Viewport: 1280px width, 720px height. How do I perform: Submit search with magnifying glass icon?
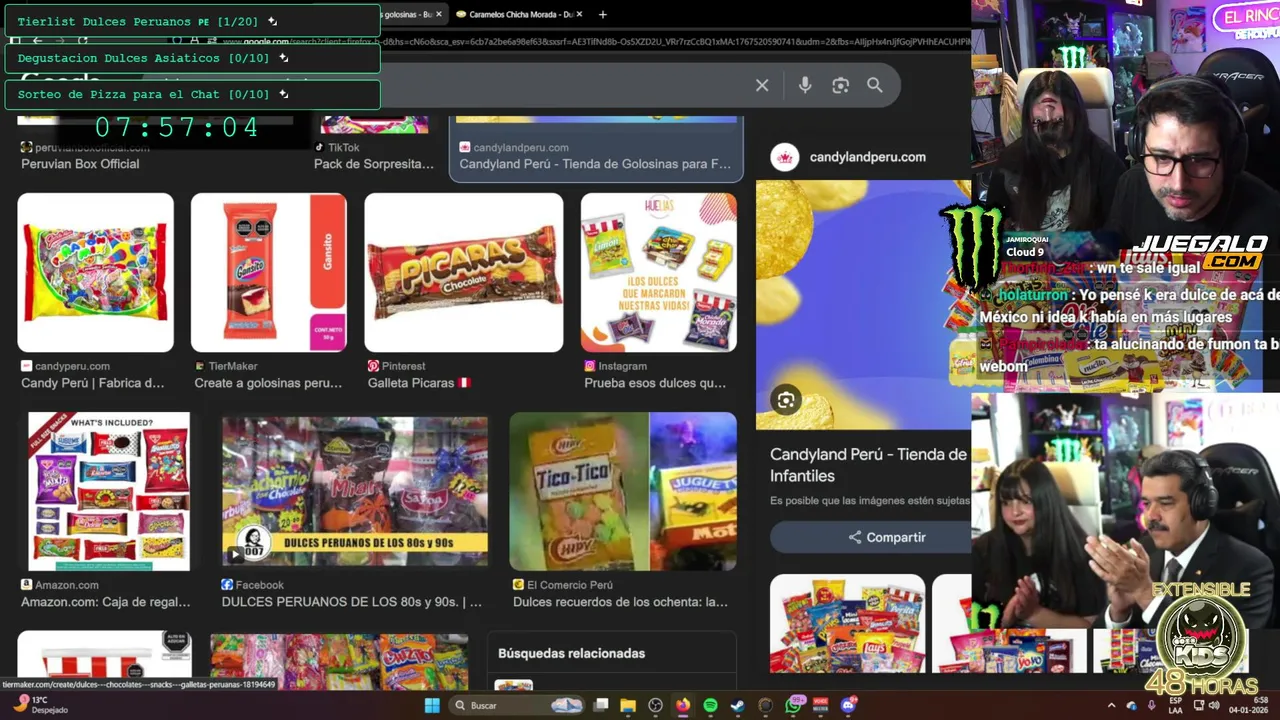pyautogui.click(x=875, y=85)
